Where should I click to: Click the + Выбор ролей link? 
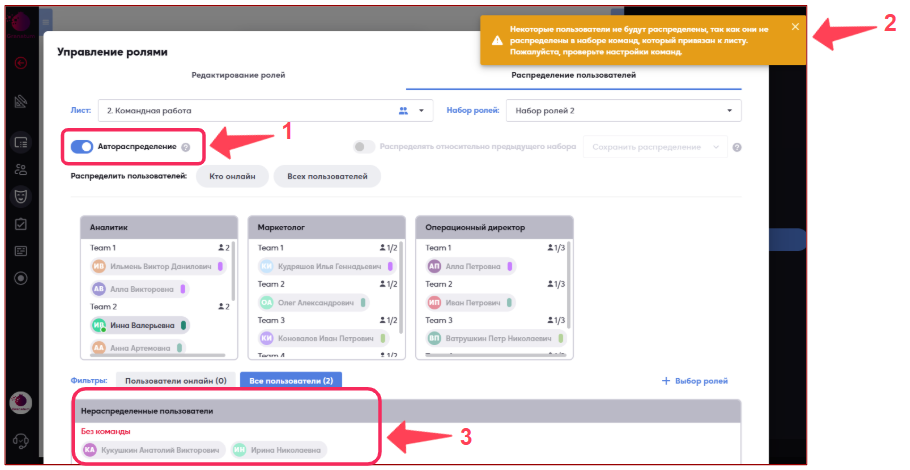pyautogui.click(x=695, y=381)
